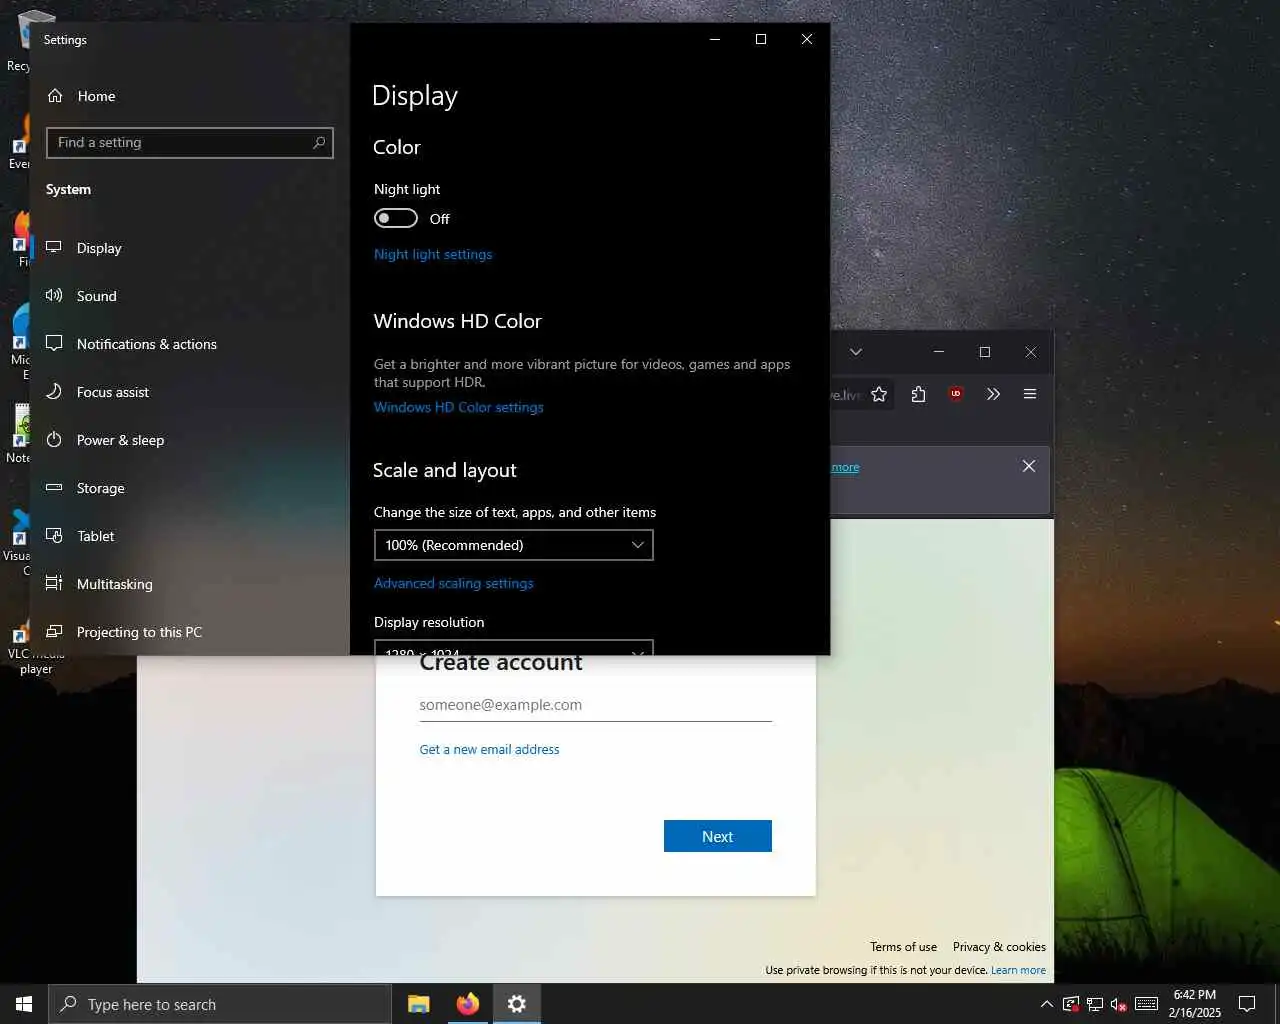Click the Multitasking icon in sidebar
The height and width of the screenshot is (1024, 1280).
pyautogui.click(x=54, y=583)
